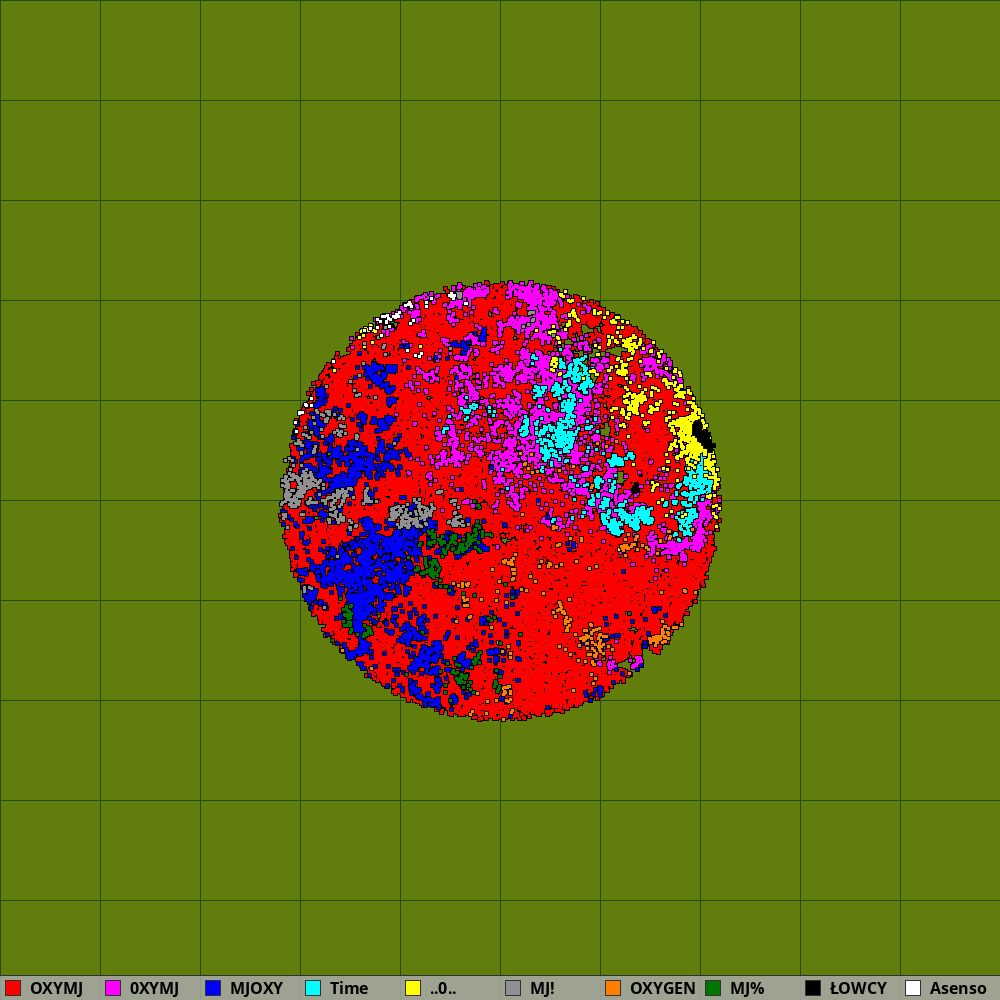Click the orange OXYGEN legend swatch
The height and width of the screenshot is (1000, 1000).
(x=613, y=988)
